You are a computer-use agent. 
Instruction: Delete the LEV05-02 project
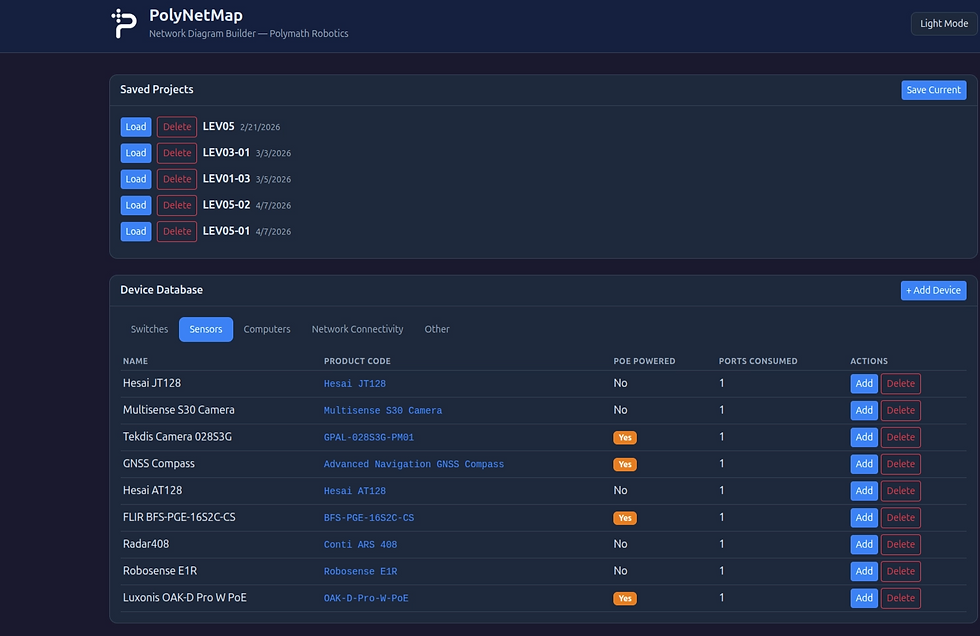177,206
